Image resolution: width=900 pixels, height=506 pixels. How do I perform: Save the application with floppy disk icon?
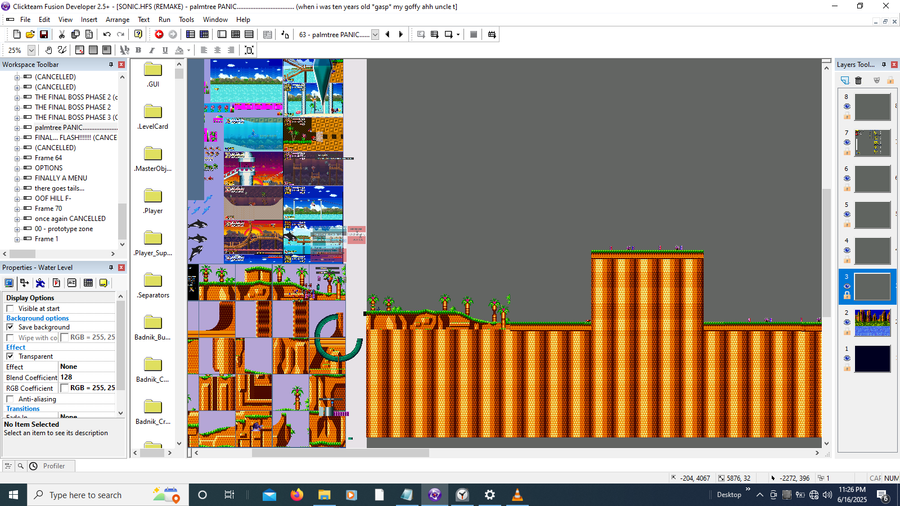[x=44, y=34]
